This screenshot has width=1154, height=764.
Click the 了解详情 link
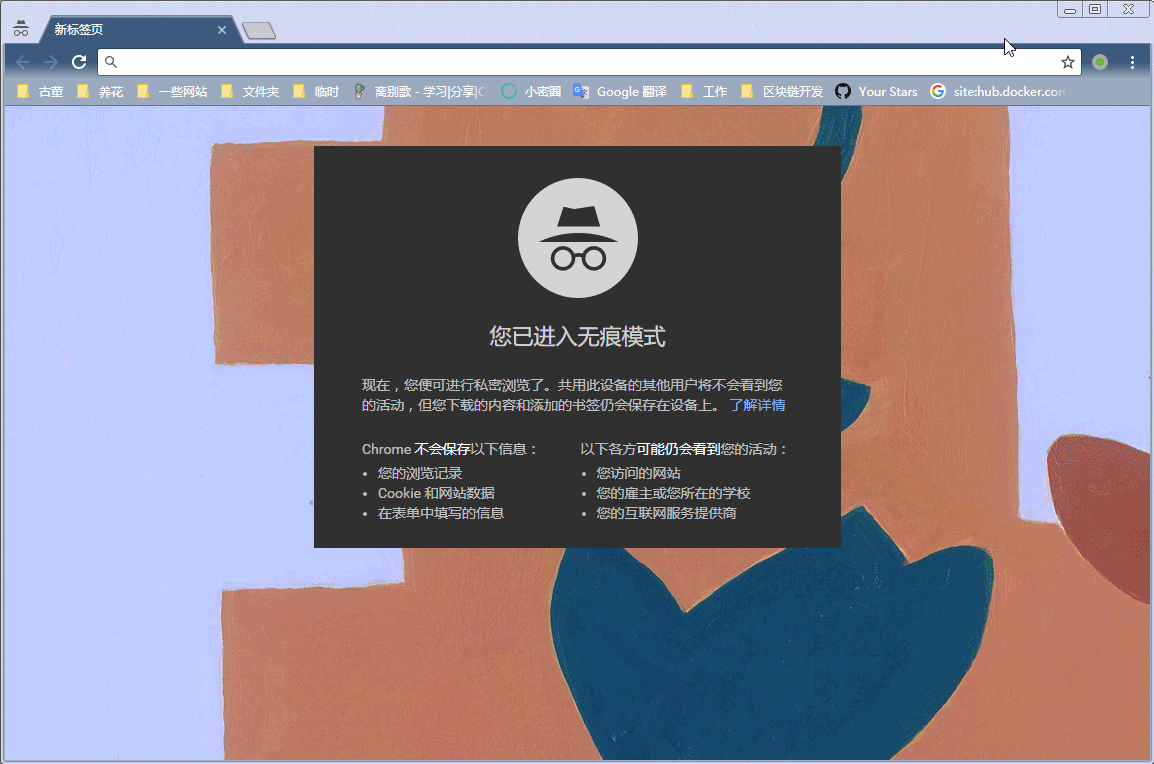757,405
